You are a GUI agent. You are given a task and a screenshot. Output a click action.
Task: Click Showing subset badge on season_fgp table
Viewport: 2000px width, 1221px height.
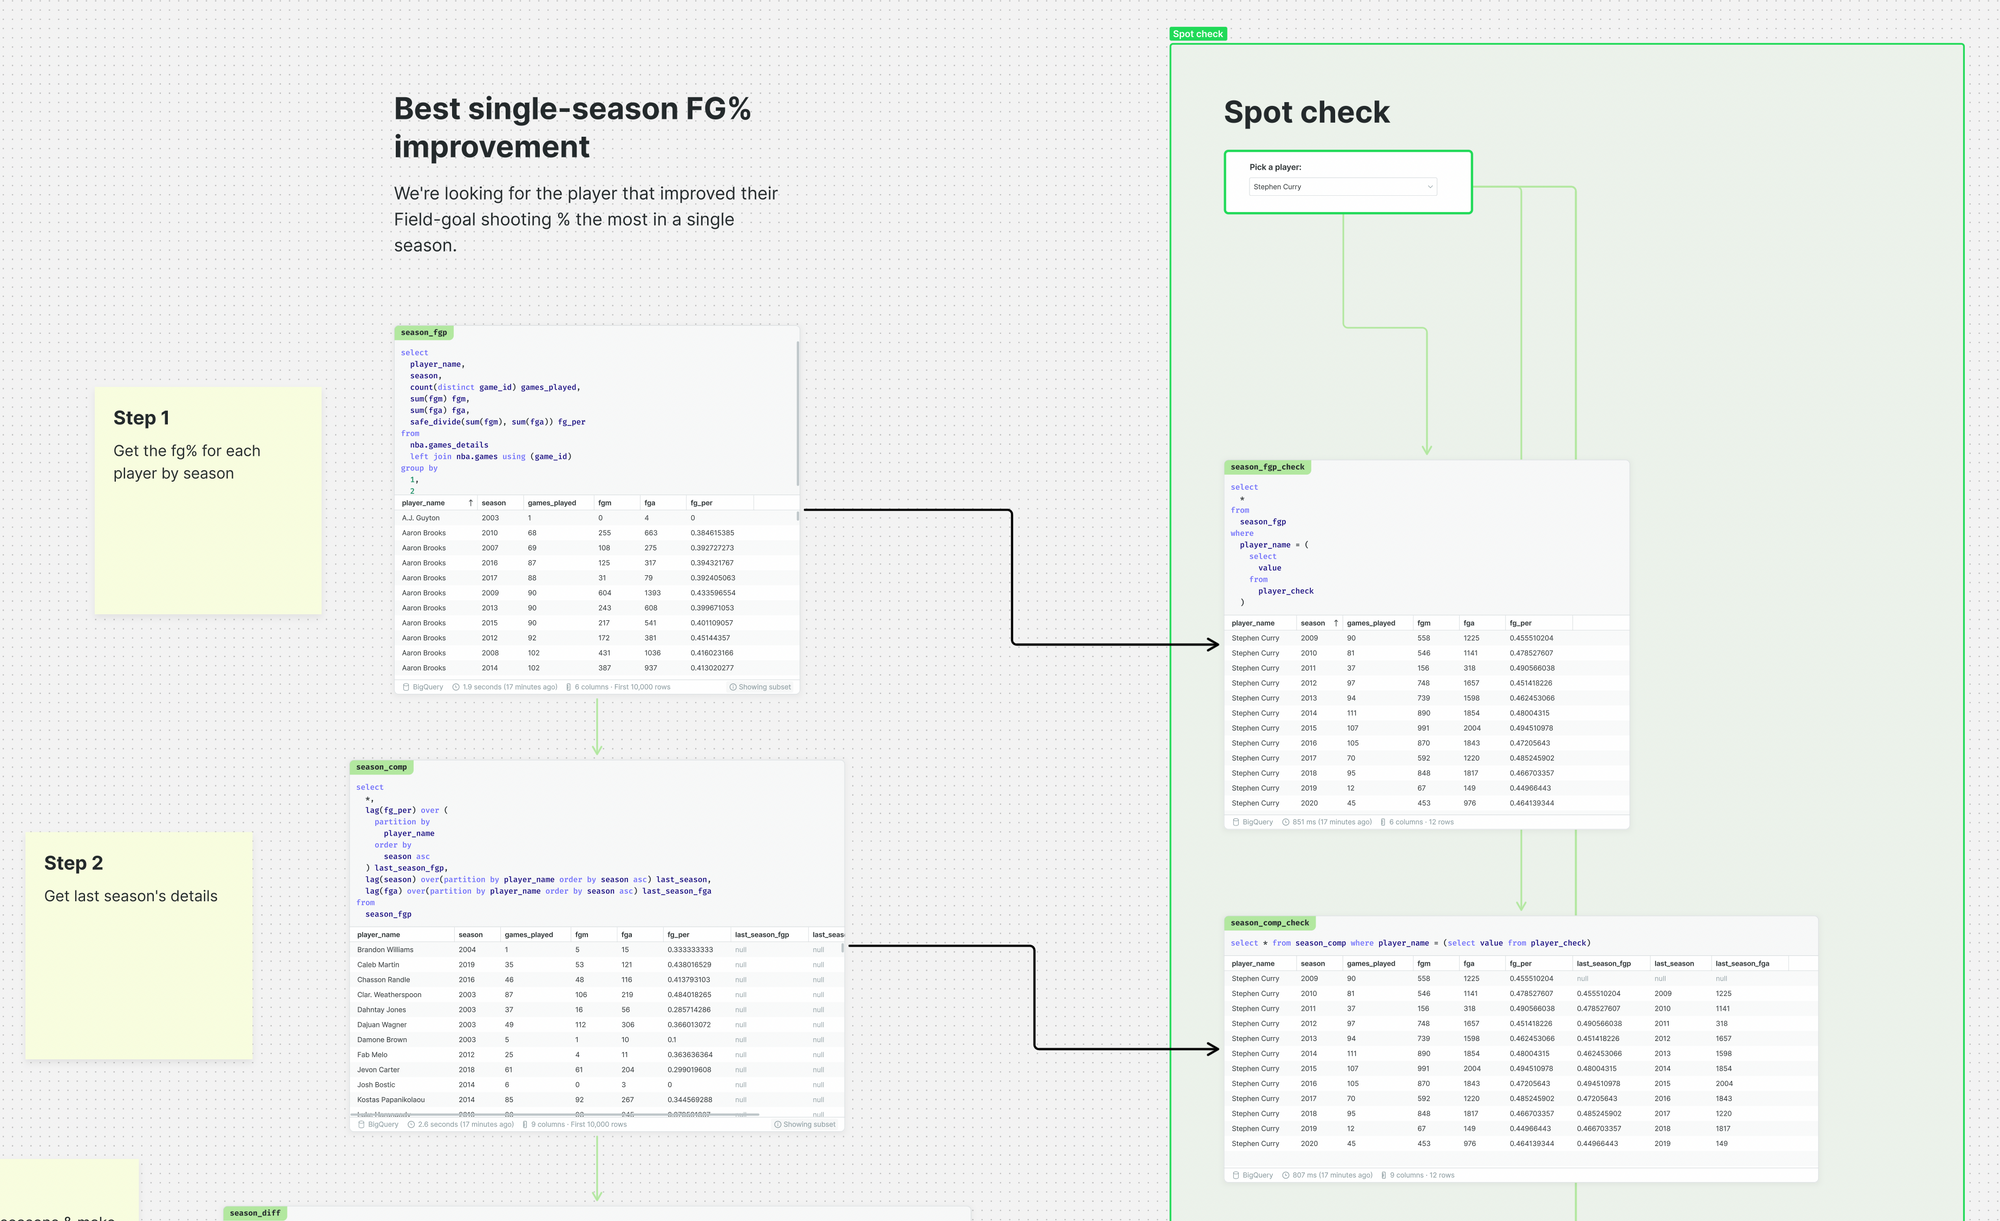click(760, 687)
